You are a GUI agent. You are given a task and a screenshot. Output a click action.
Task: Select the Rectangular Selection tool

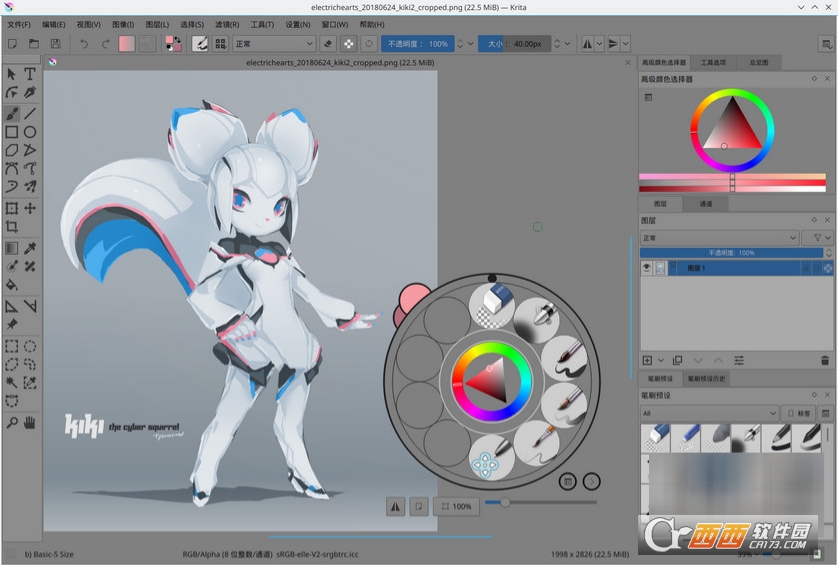[12, 346]
